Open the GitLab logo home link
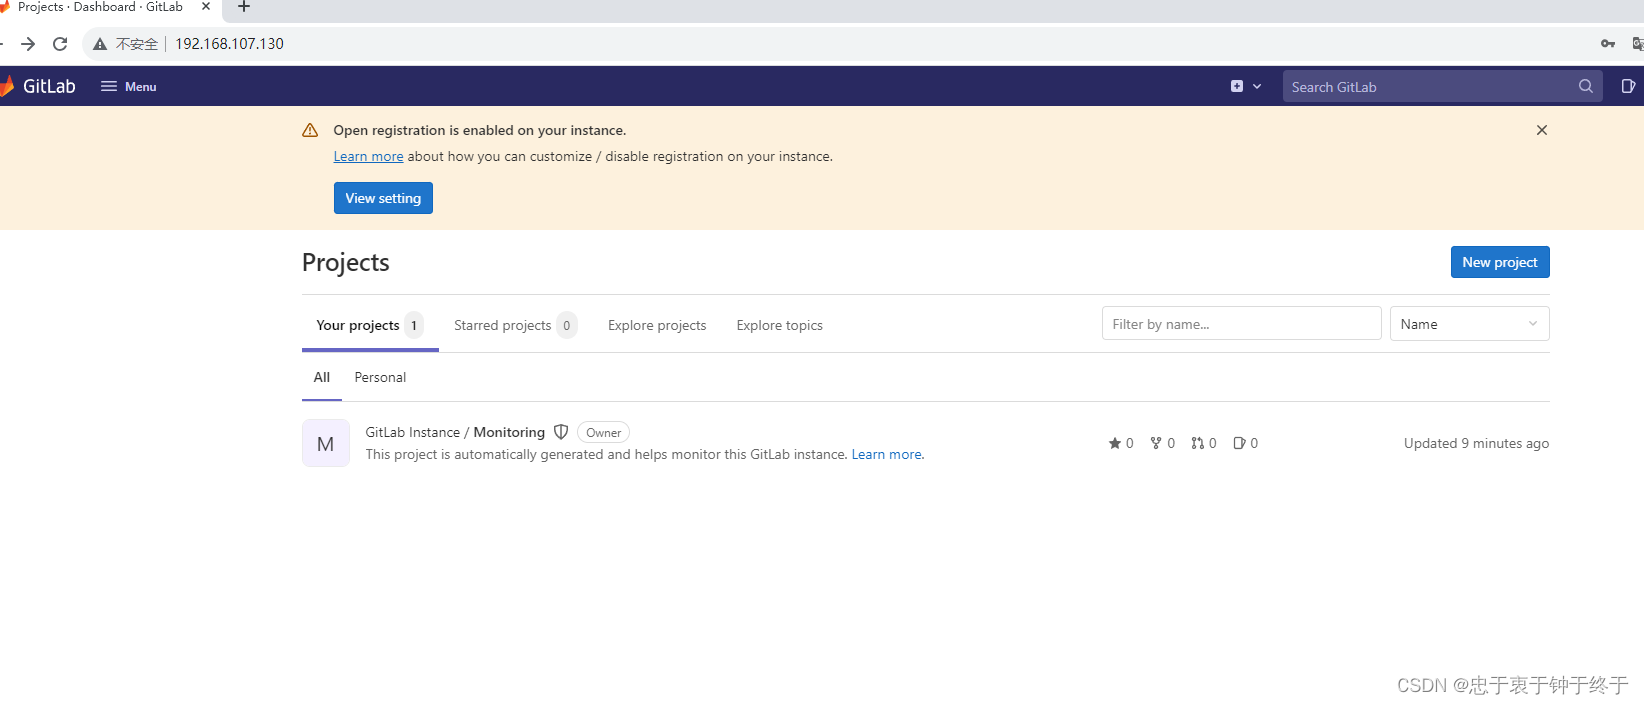The width and height of the screenshot is (1644, 704). [38, 86]
